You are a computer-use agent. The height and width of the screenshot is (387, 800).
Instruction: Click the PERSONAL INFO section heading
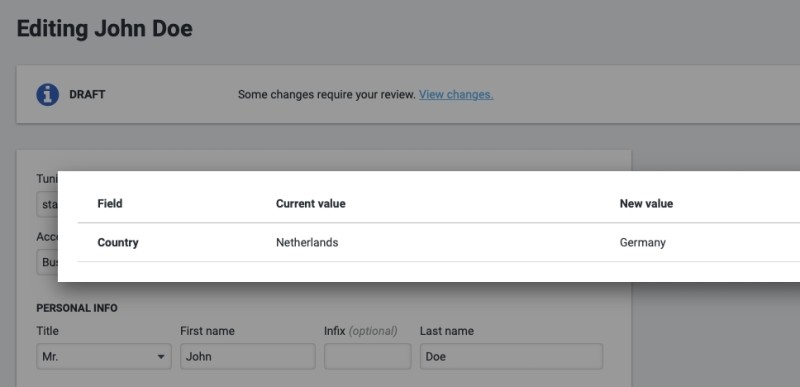pyautogui.click(x=77, y=308)
